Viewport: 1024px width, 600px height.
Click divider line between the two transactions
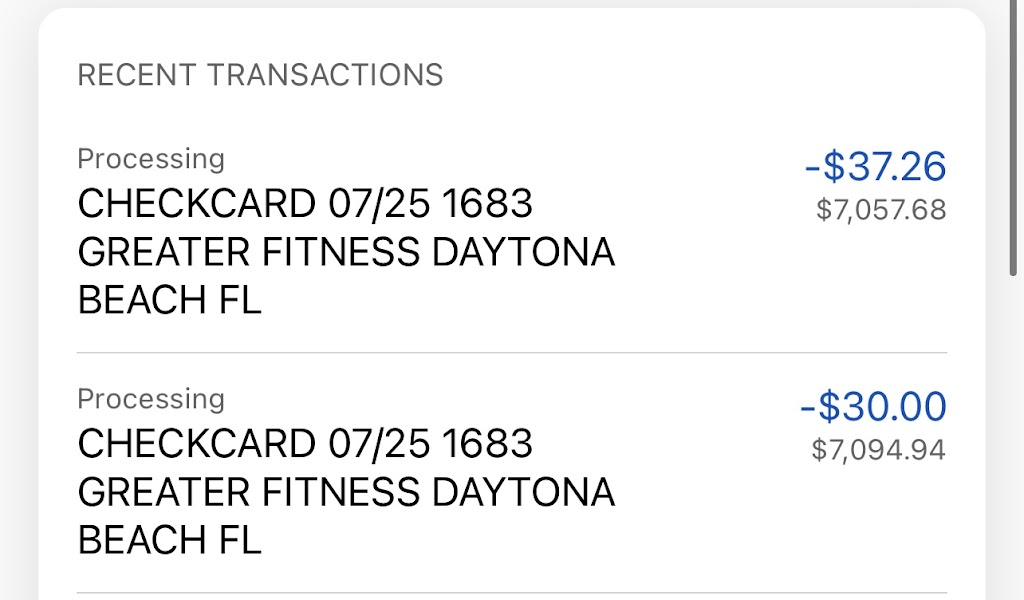tap(512, 353)
